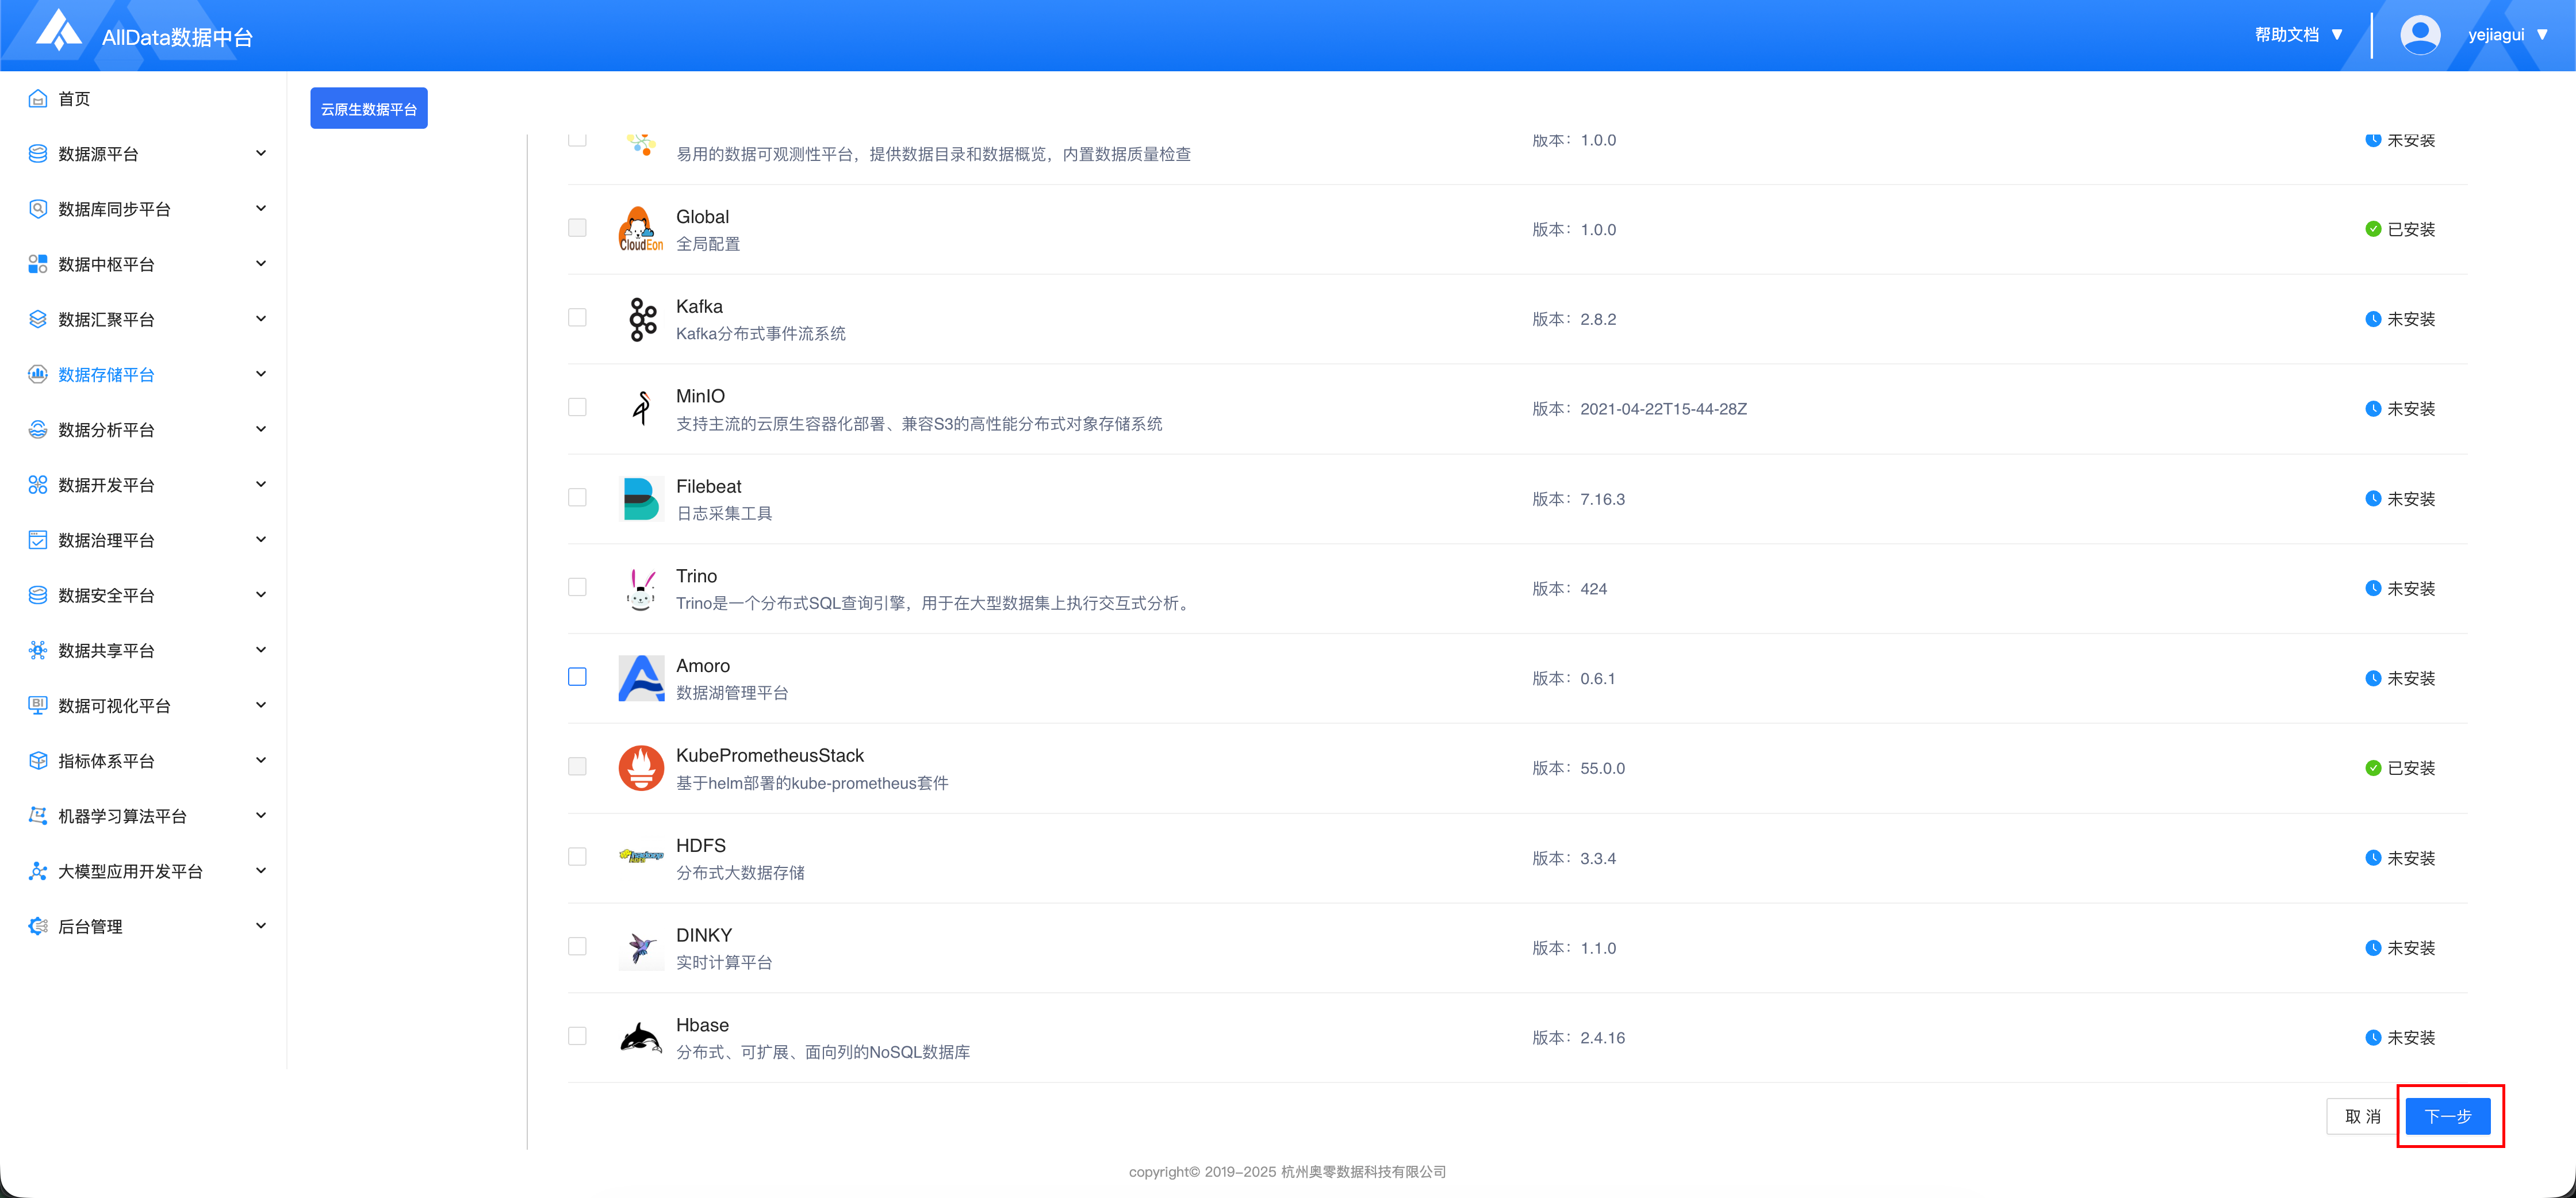The image size is (2576, 1198).
Task: Click the Trino bunny logo icon
Action: [x=641, y=588]
